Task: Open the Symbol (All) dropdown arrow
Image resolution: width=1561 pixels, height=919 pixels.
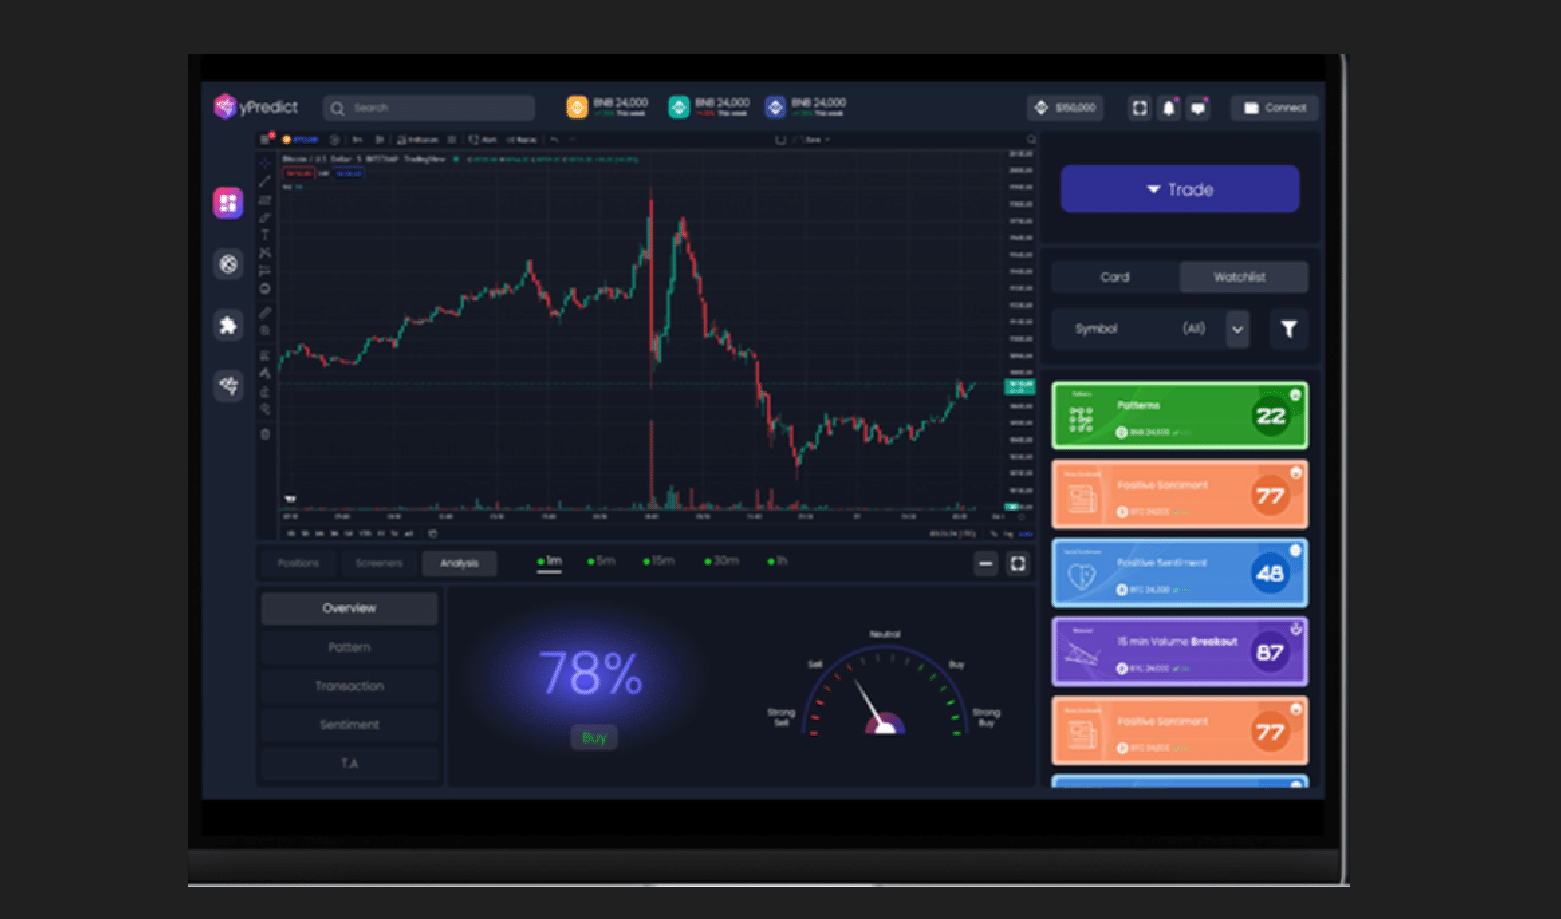Action: pos(1237,329)
